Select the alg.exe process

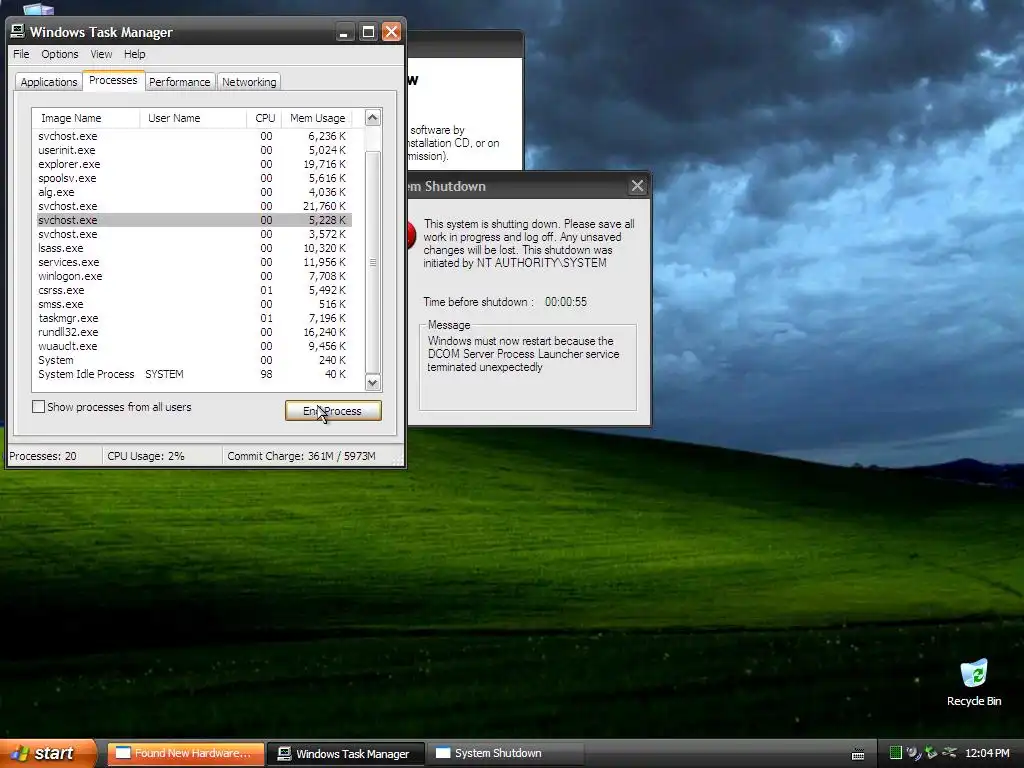click(193, 192)
